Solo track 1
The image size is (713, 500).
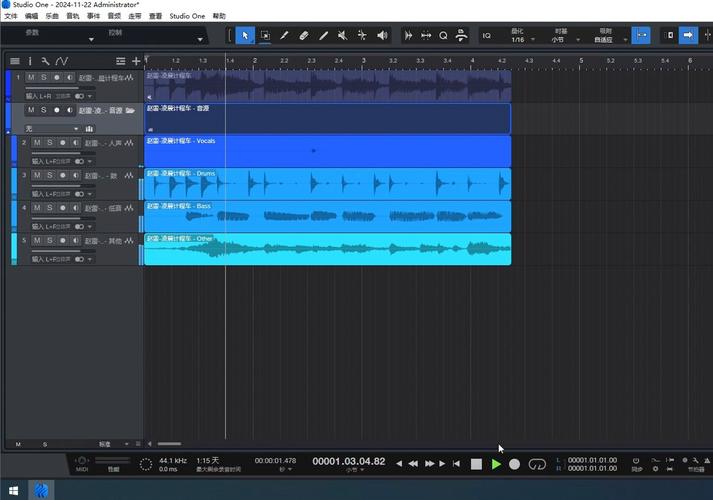(44, 77)
